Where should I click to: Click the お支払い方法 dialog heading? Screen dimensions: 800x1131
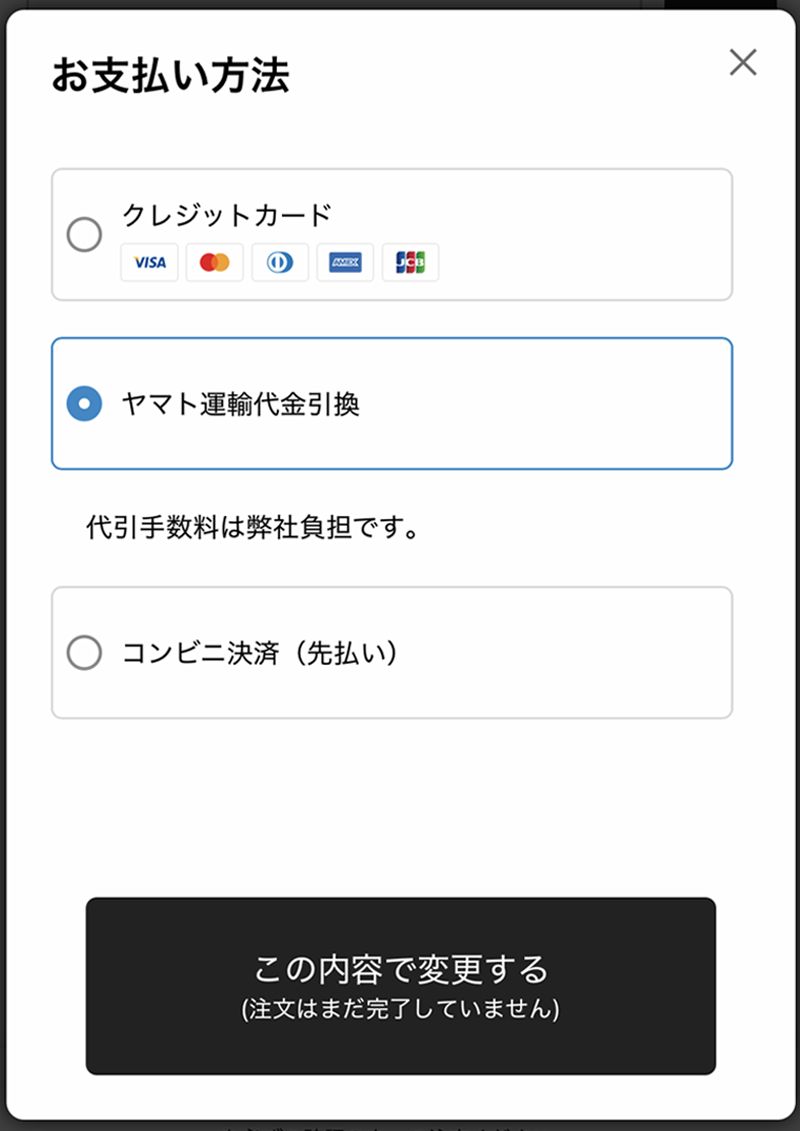coord(170,77)
